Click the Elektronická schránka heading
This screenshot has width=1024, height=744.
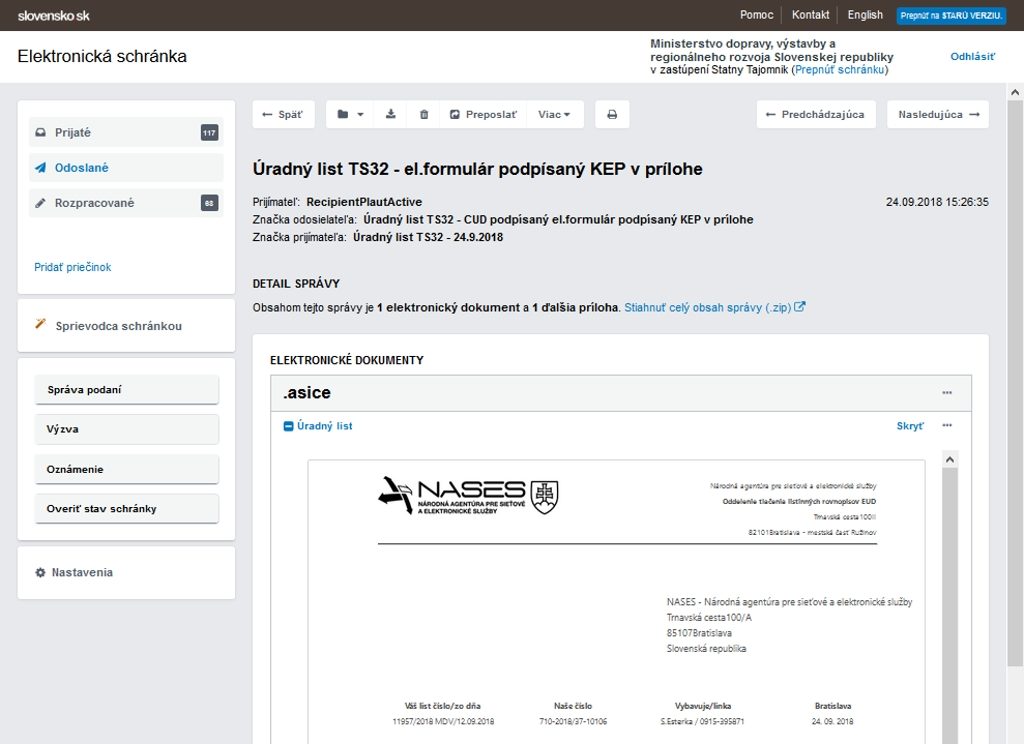[x=102, y=56]
